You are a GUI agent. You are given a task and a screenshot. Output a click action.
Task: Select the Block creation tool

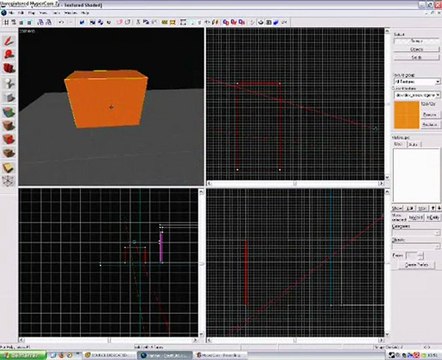(9, 97)
